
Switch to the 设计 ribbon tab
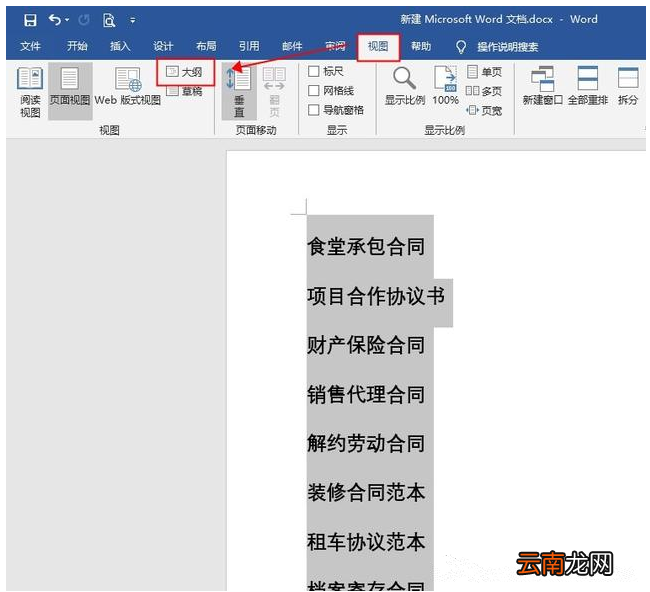point(163,46)
